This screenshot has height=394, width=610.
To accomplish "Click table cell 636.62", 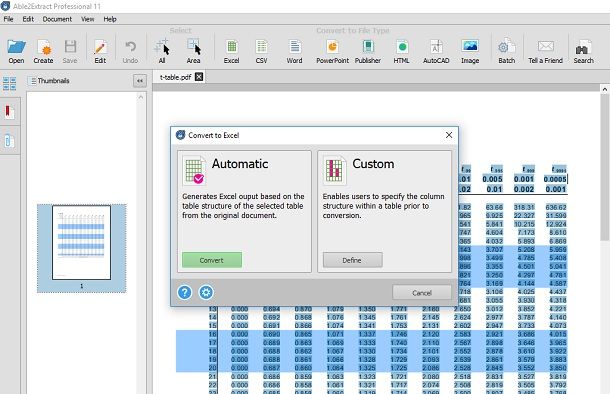I will click(556, 207).
